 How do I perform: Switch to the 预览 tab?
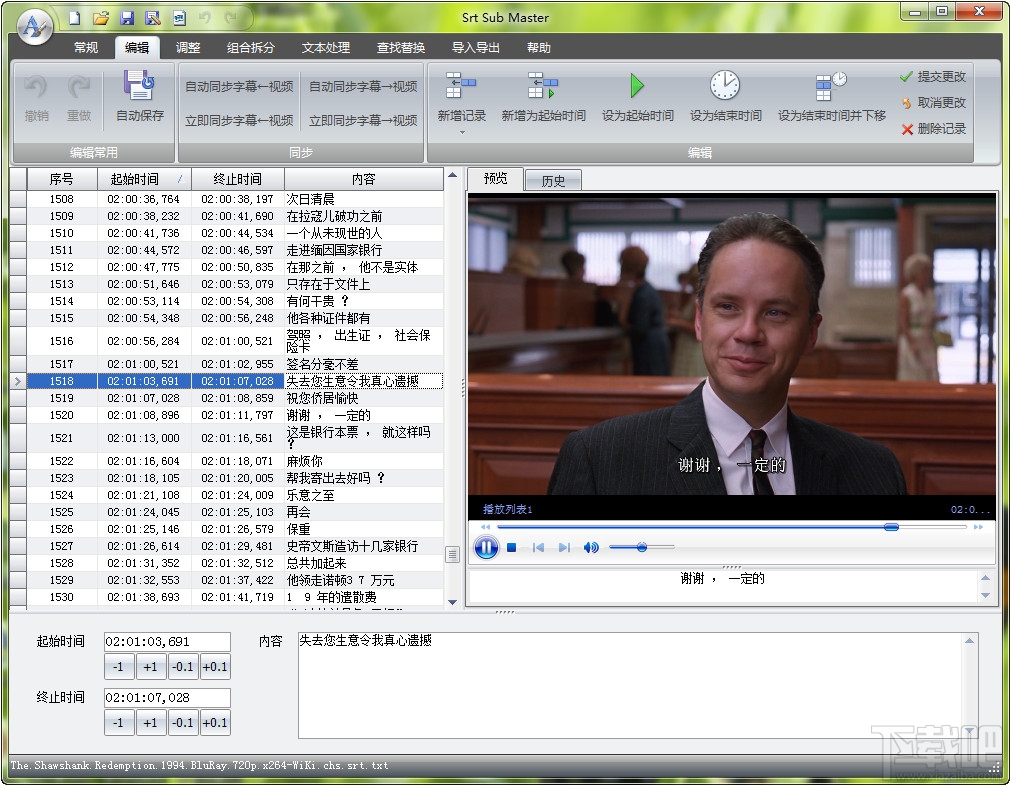[x=495, y=179]
